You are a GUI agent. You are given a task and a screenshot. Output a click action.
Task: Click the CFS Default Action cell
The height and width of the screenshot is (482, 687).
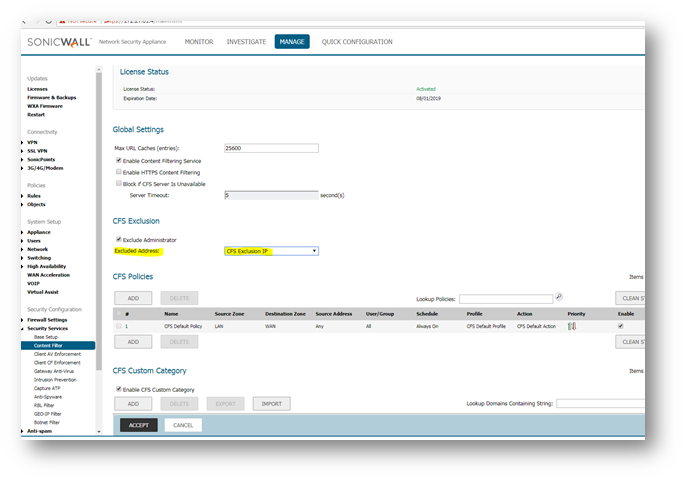(x=536, y=326)
